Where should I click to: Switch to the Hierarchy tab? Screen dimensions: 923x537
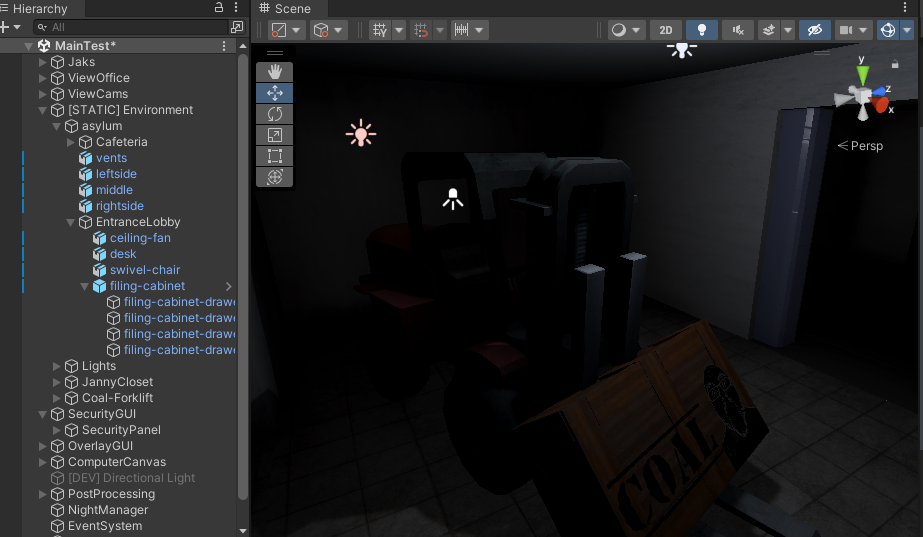[x=34, y=8]
